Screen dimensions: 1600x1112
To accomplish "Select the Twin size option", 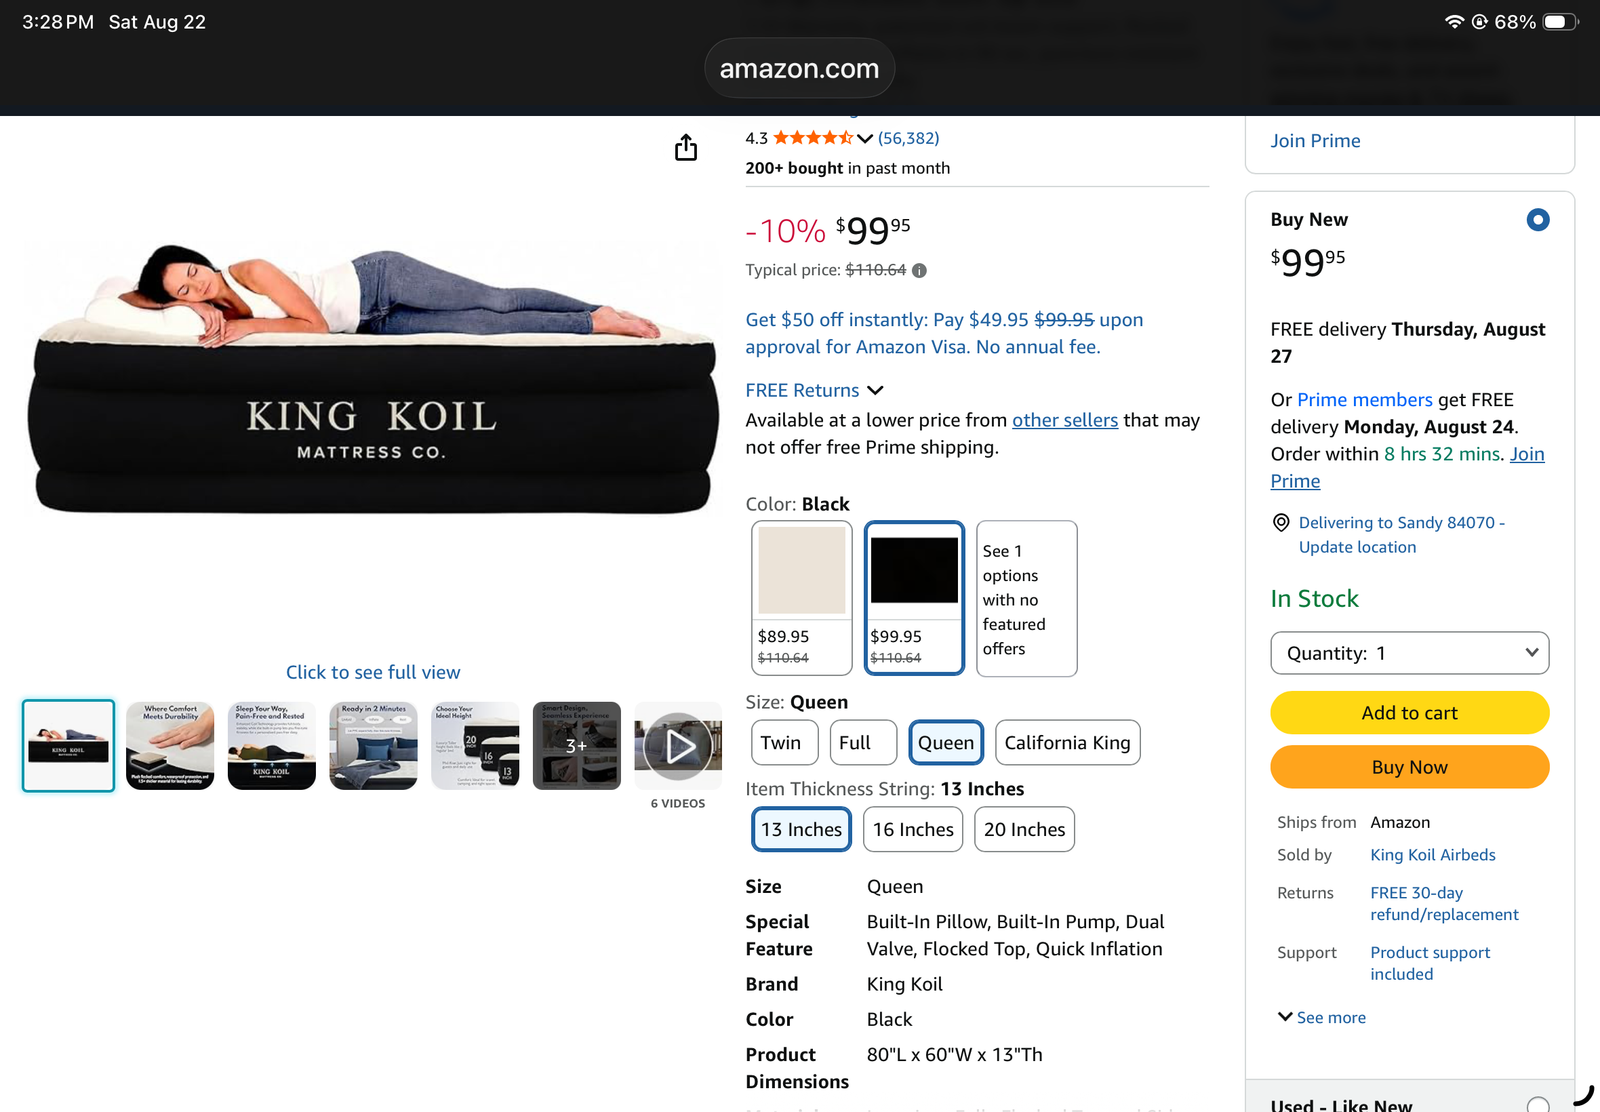I will (x=781, y=743).
